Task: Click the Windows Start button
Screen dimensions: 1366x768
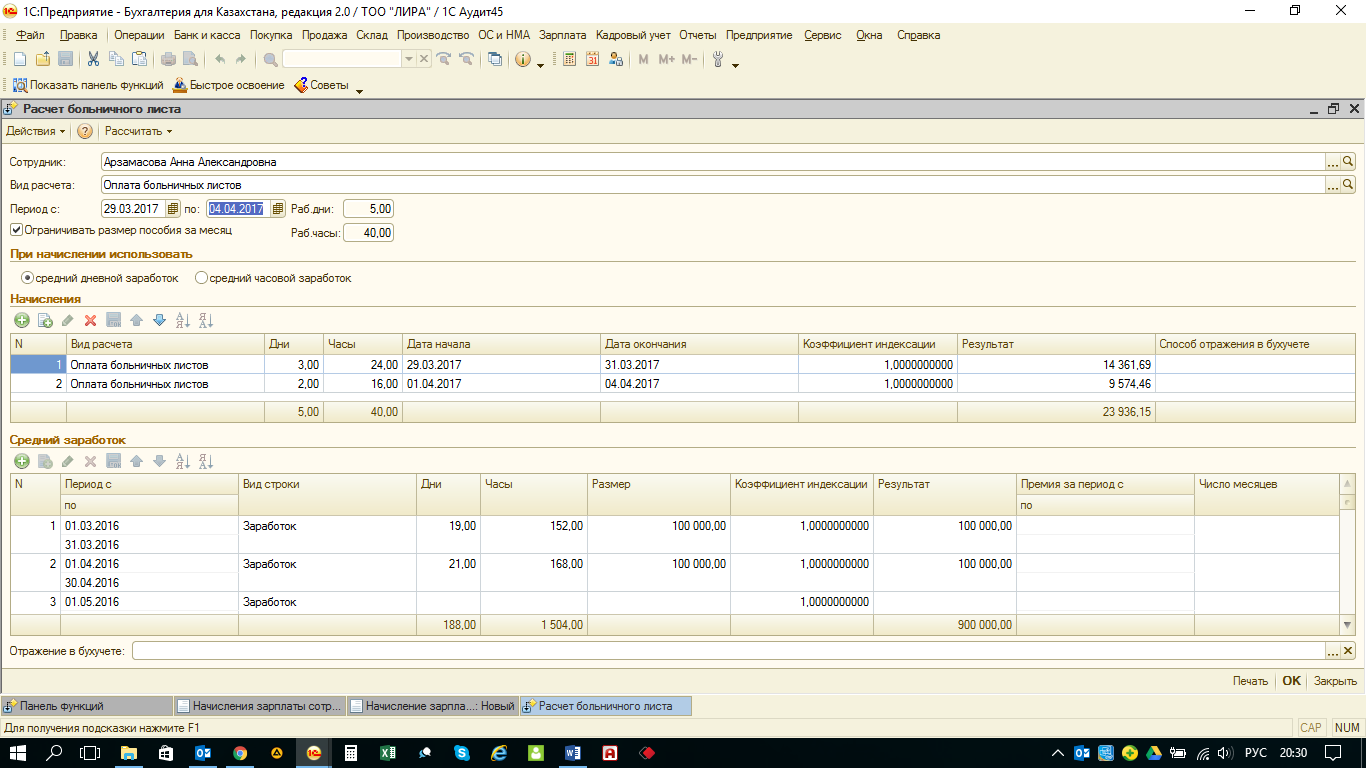Action: (18, 752)
